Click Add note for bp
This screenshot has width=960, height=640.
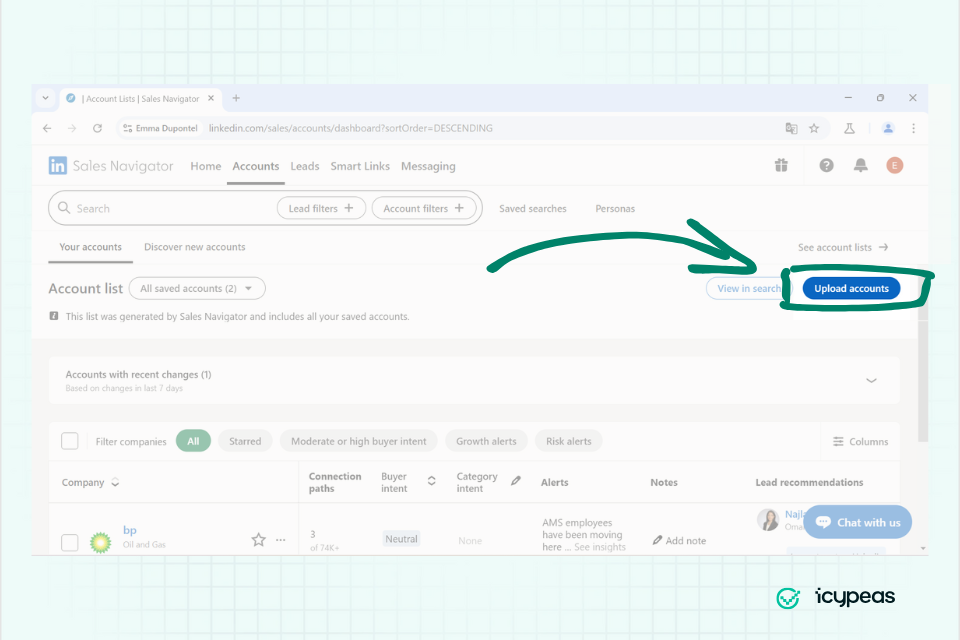(x=680, y=540)
